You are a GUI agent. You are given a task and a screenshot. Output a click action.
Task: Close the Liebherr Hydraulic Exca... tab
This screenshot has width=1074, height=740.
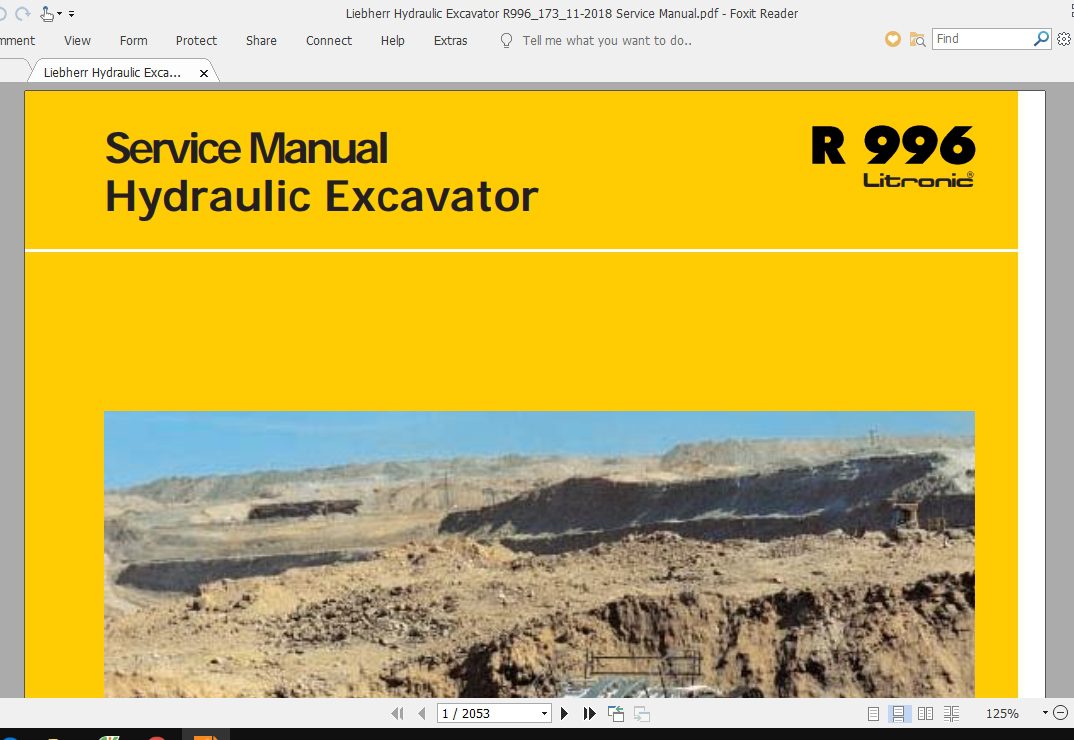[x=203, y=73]
